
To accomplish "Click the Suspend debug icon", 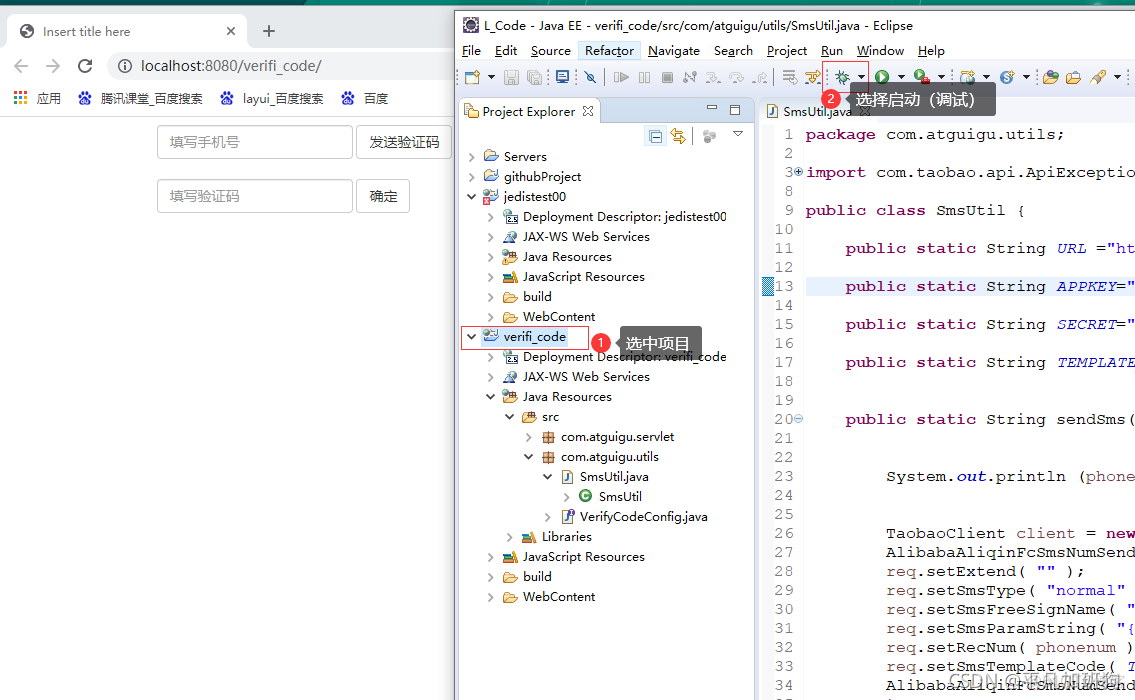I will pos(644,77).
